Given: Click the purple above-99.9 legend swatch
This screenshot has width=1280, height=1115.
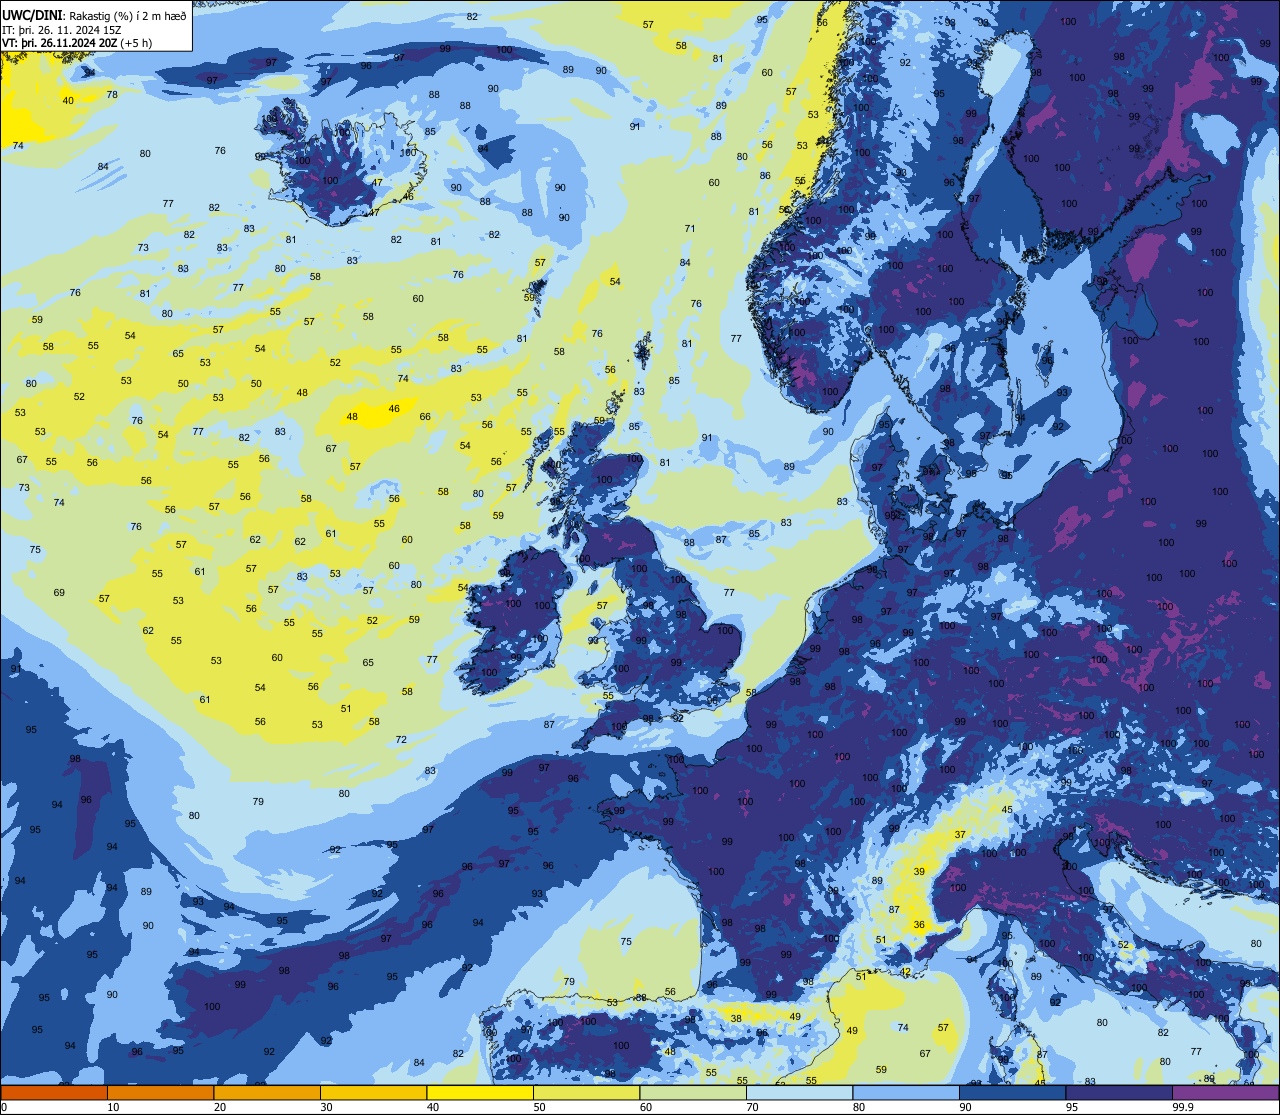Looking at the screenshot, I should (1225, 1092).
